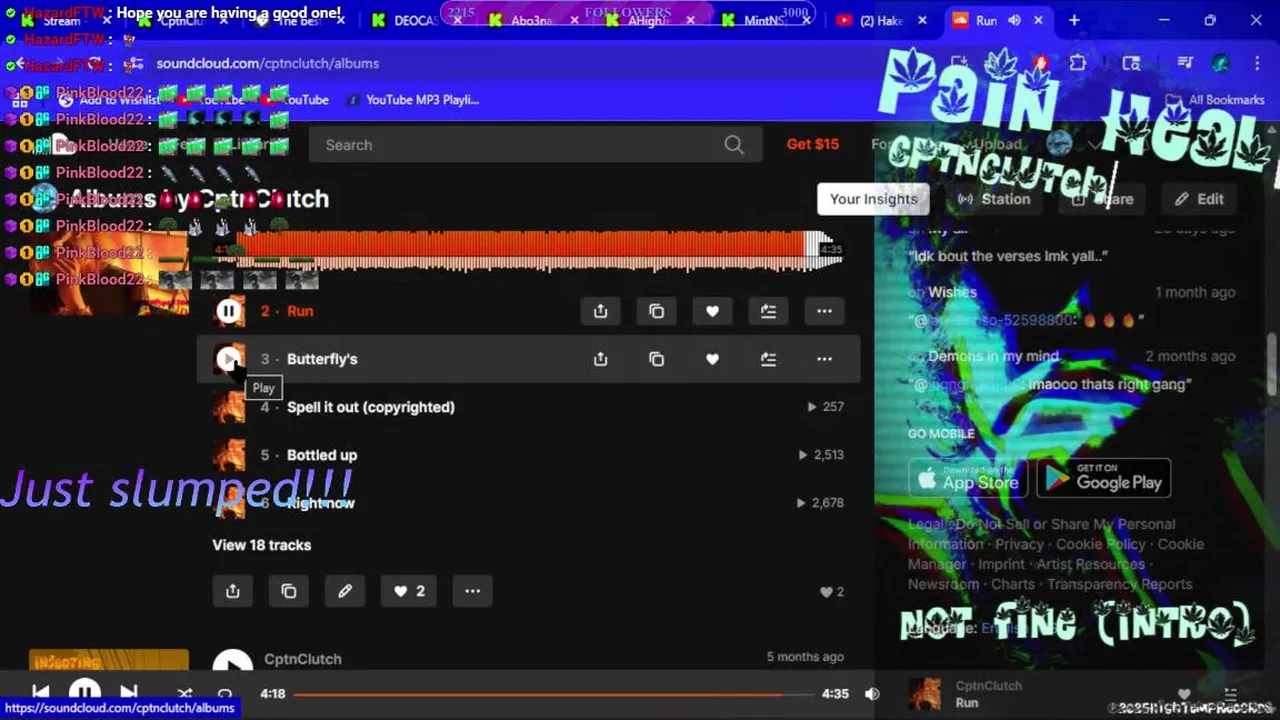
Task: Play the track Butterfly's
Action: tap(229, 359)
